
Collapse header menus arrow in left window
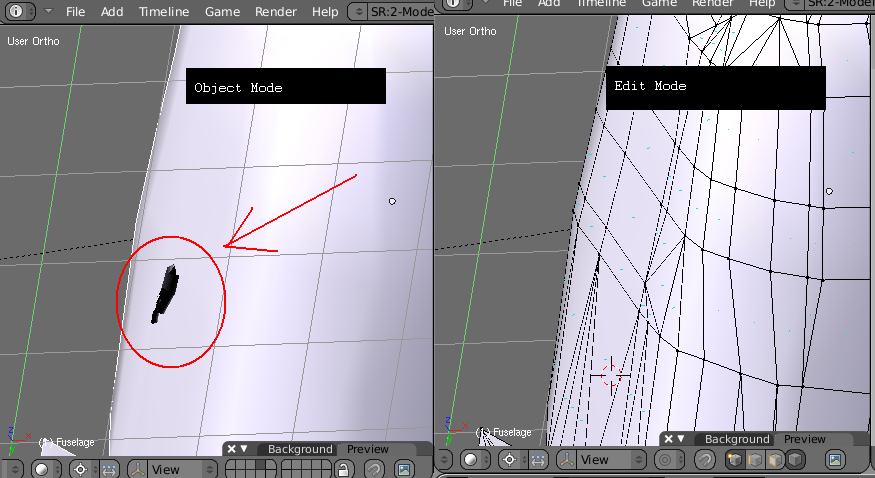click(49, 11)
